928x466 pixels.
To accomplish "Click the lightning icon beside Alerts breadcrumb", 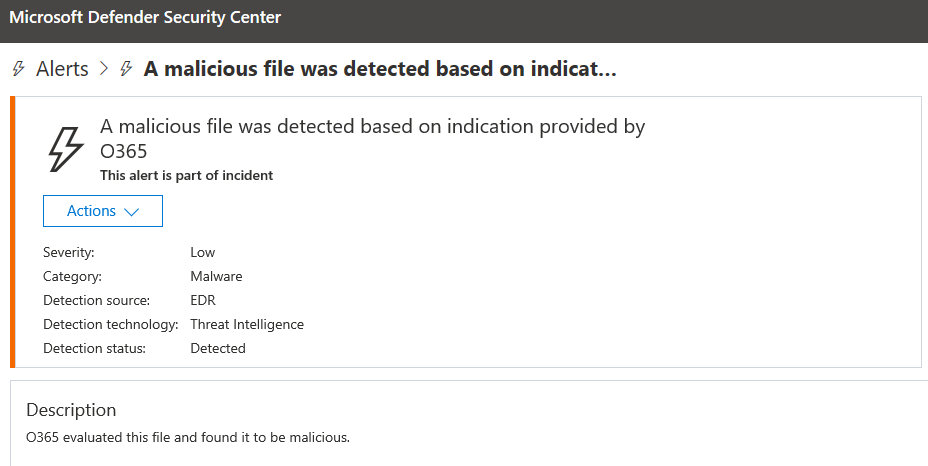I will click(x=17, y=69).
